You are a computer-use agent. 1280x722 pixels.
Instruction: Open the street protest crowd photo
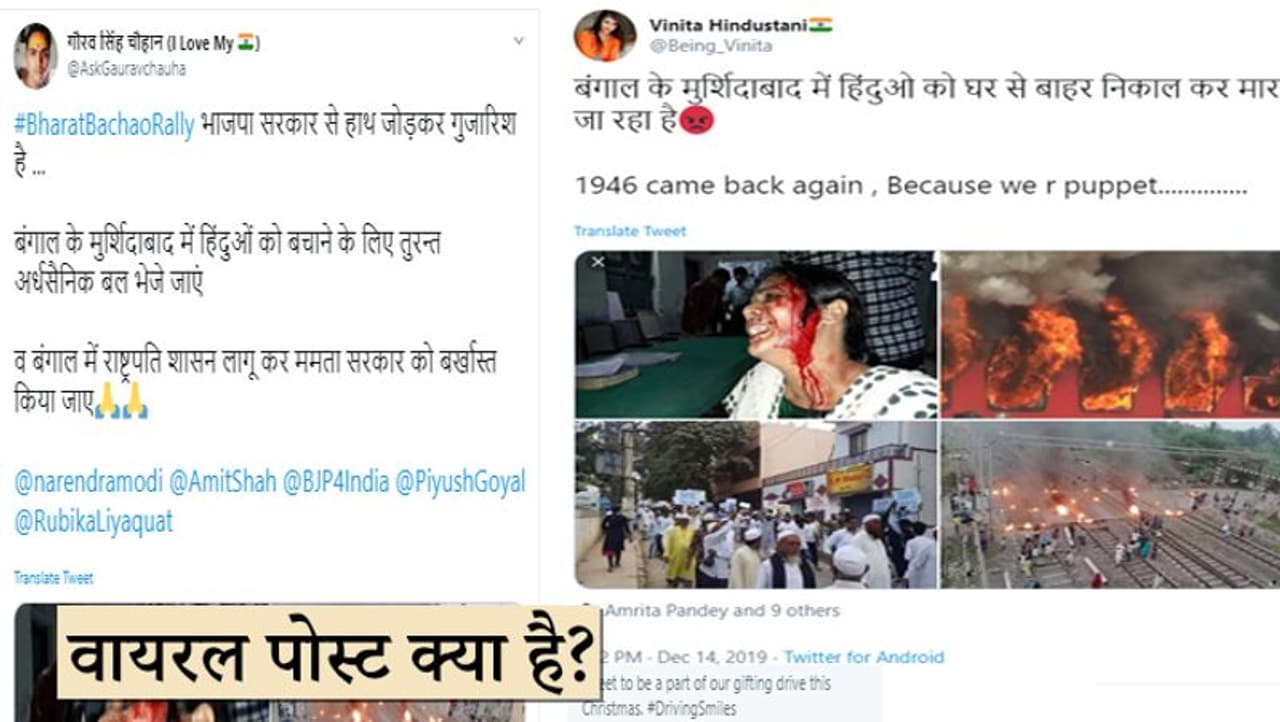[756, 505]
